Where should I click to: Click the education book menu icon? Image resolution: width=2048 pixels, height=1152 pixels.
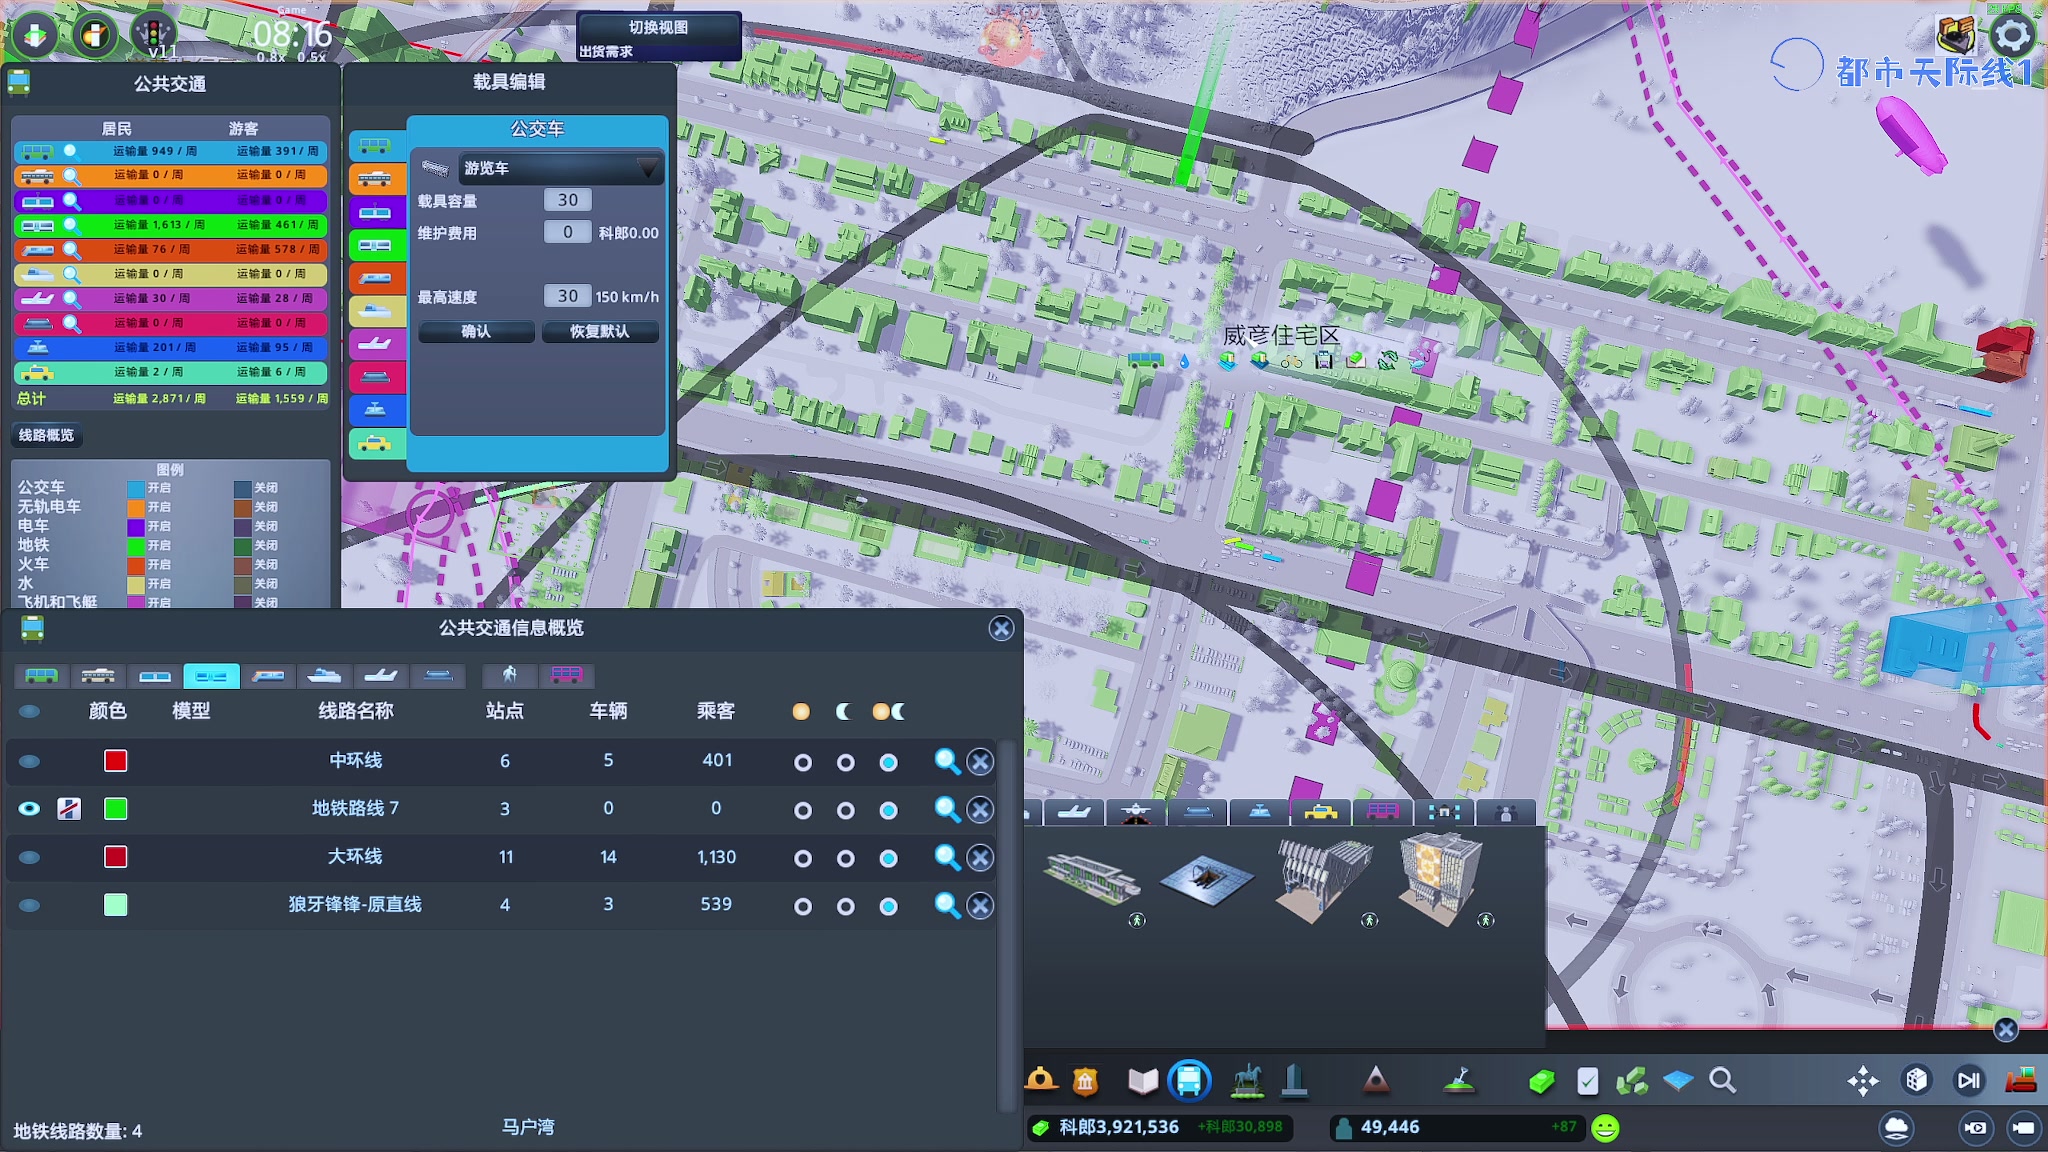(1142, 1080)
